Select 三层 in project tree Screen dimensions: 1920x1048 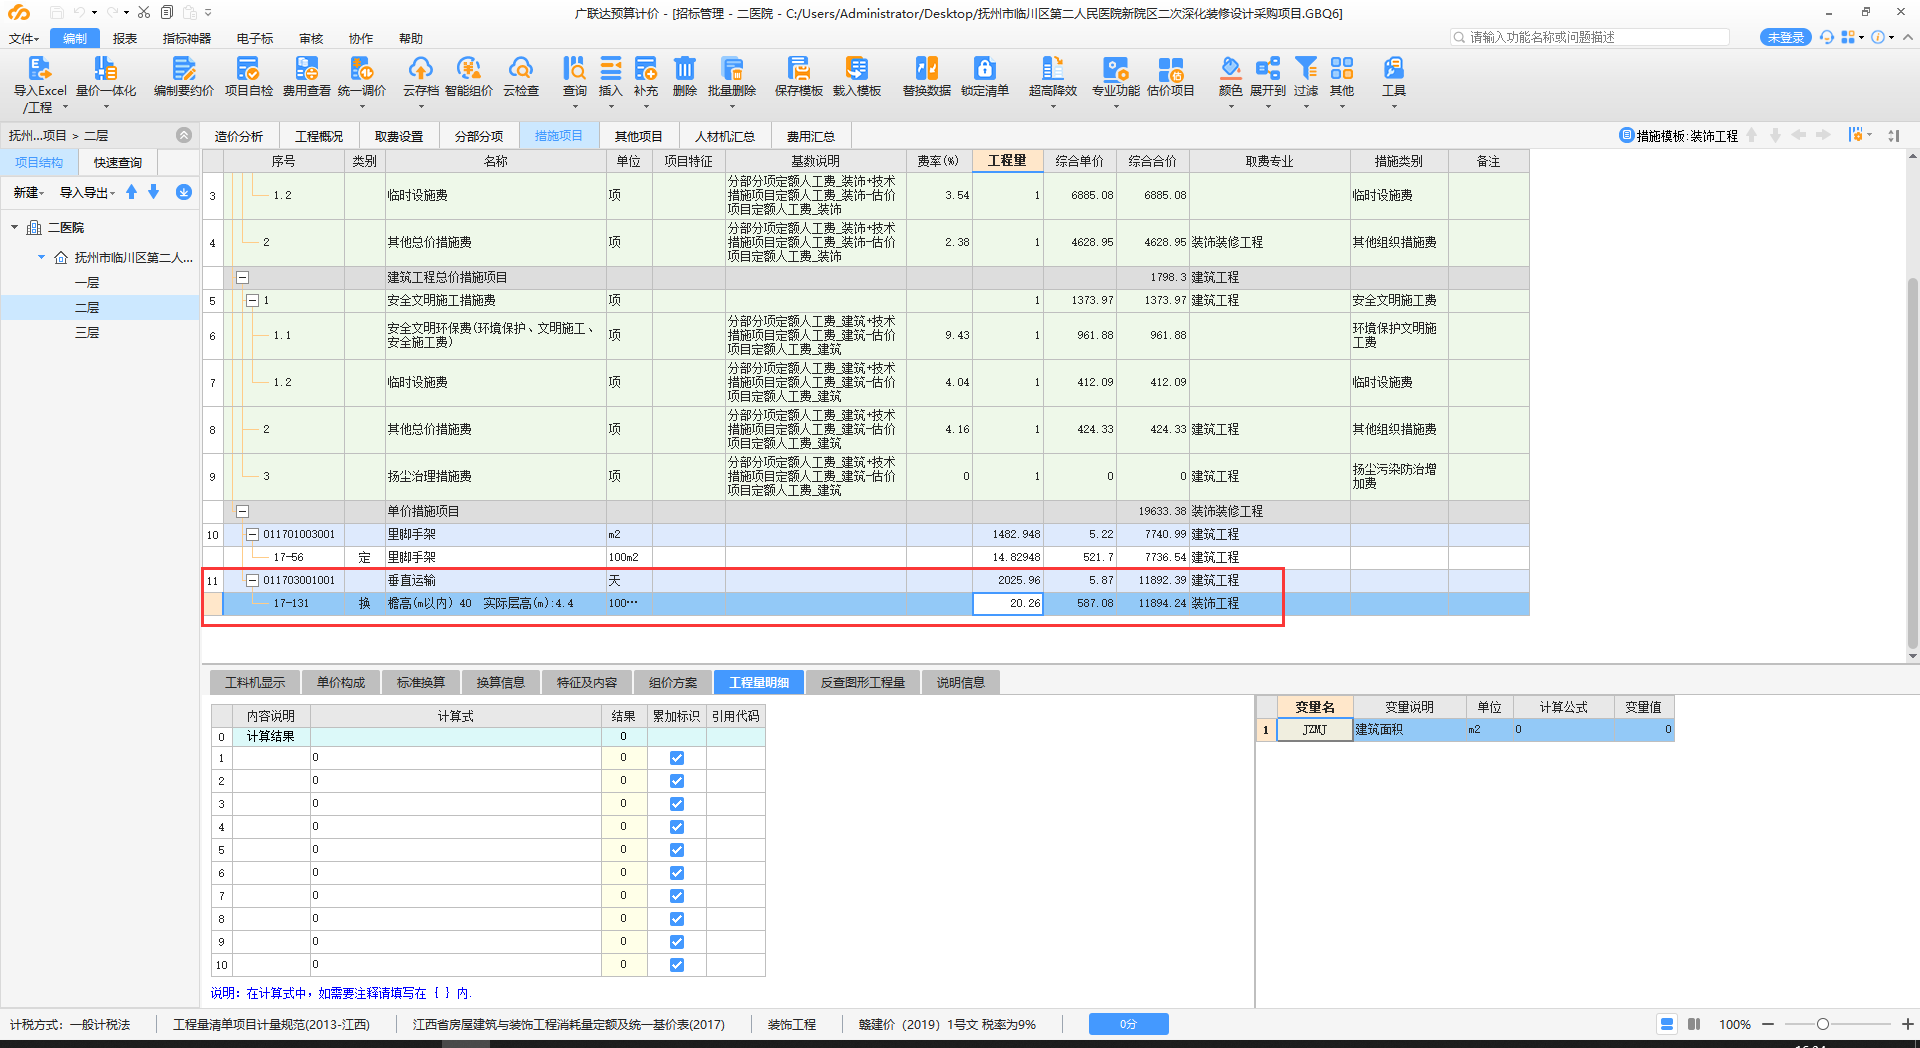coord(87,333)
